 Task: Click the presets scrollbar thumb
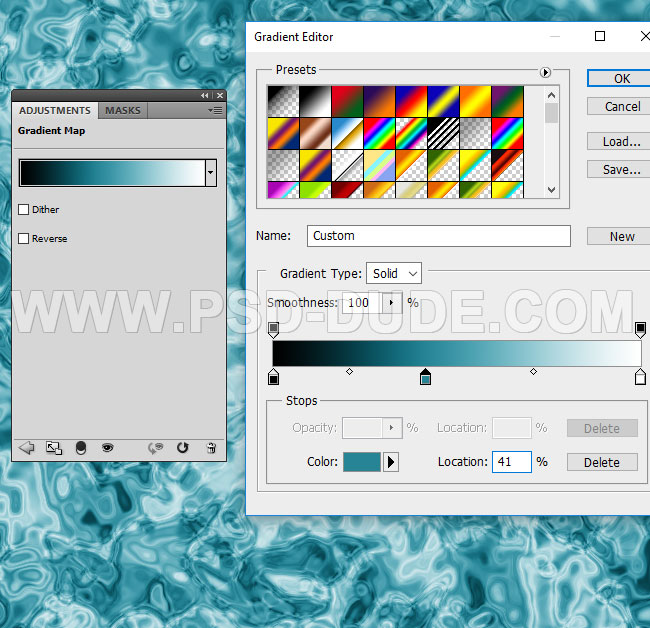tap(551, 113)
